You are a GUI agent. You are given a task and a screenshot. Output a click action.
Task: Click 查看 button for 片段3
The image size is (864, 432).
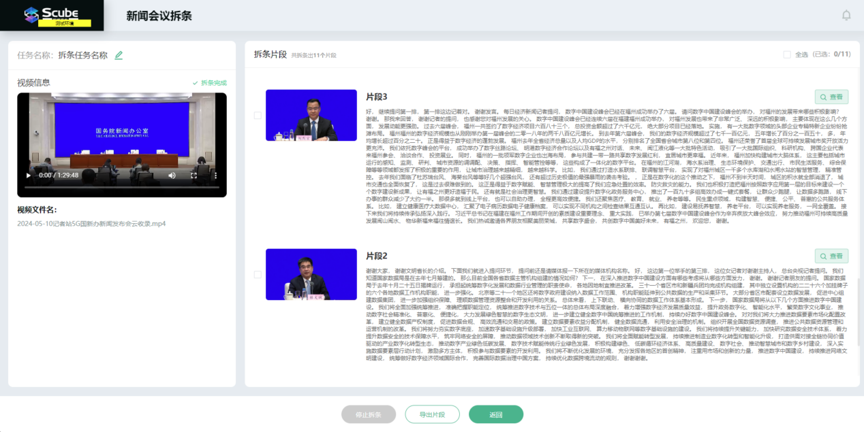click(x=831, y=97)
